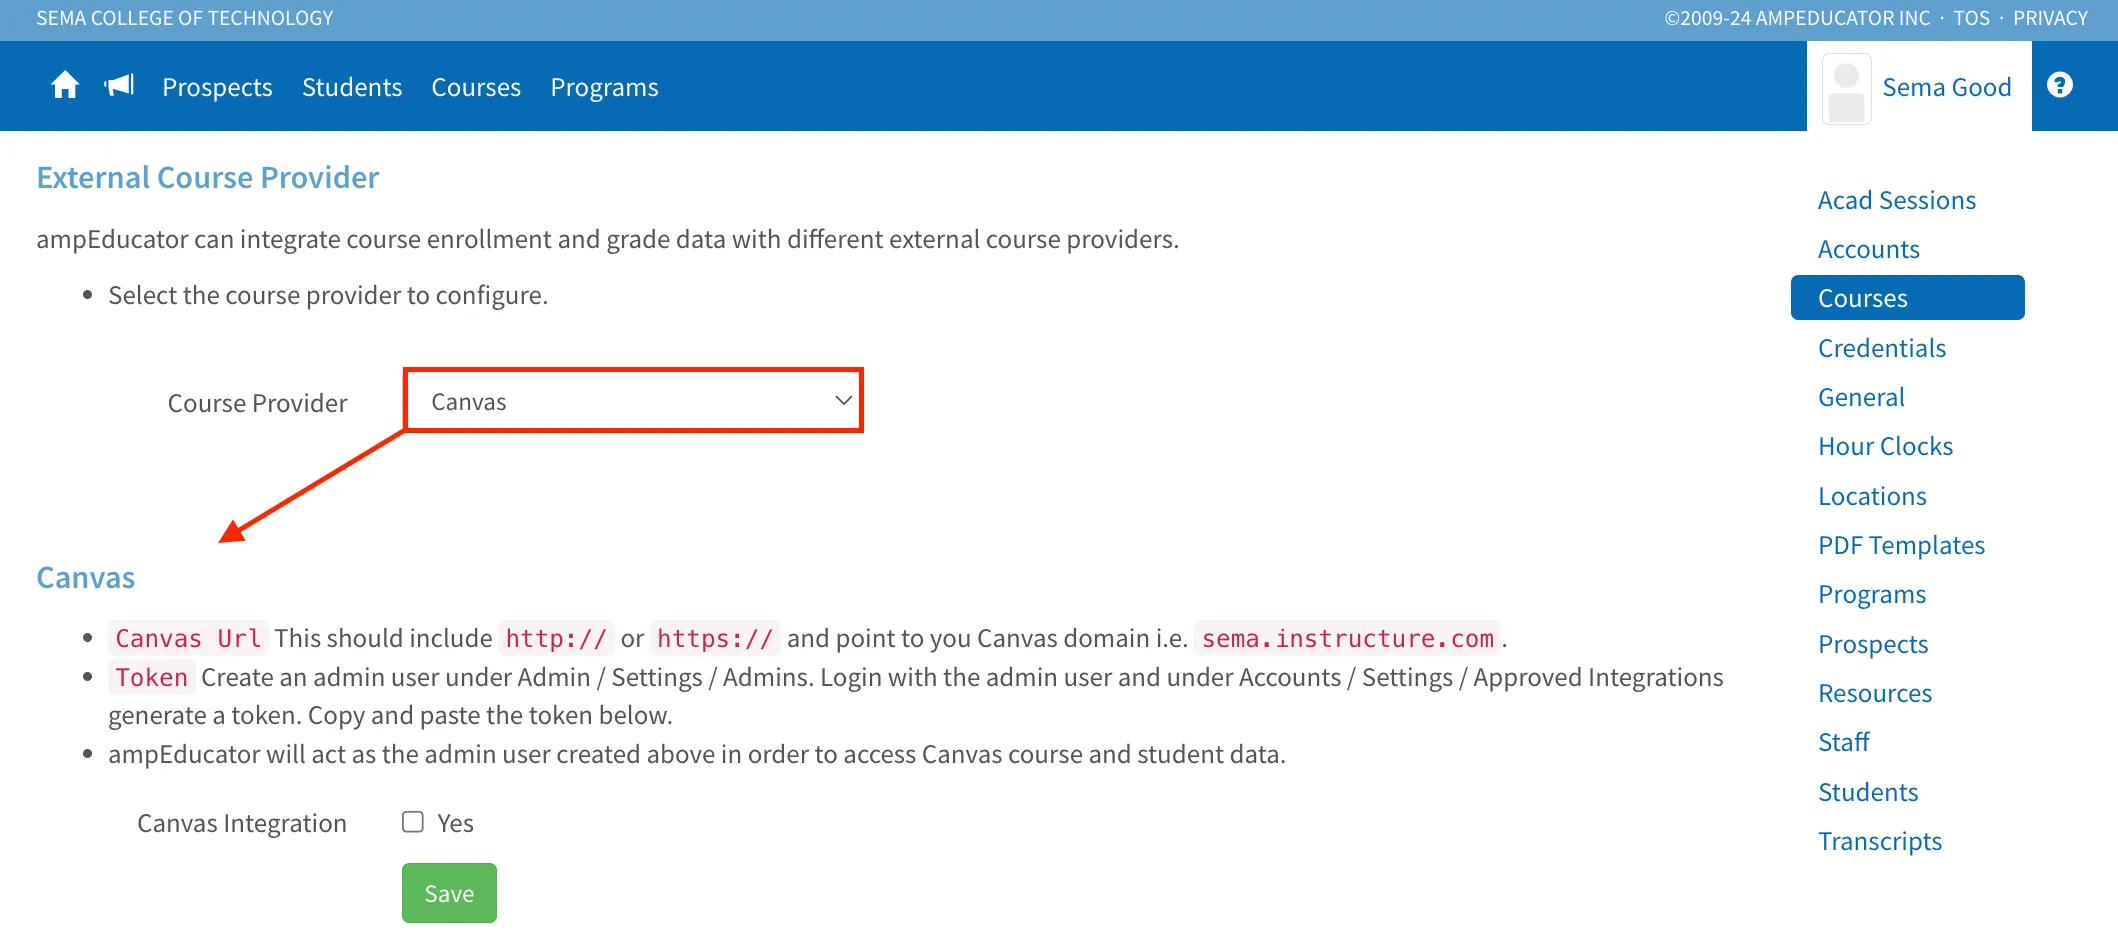Enable the Canvas Integration Yes checkbox
The image size is (2118, 938).
pos(413,822)
